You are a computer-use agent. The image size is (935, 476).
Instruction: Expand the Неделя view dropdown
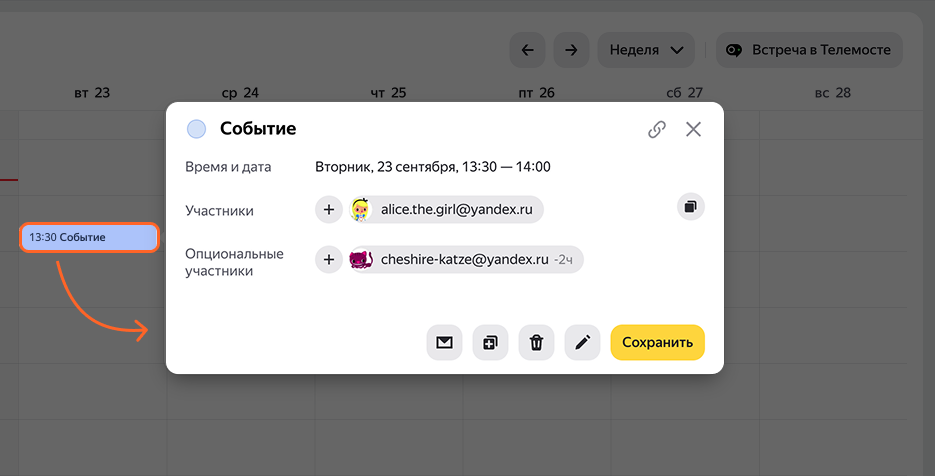(x=646, y=50)
